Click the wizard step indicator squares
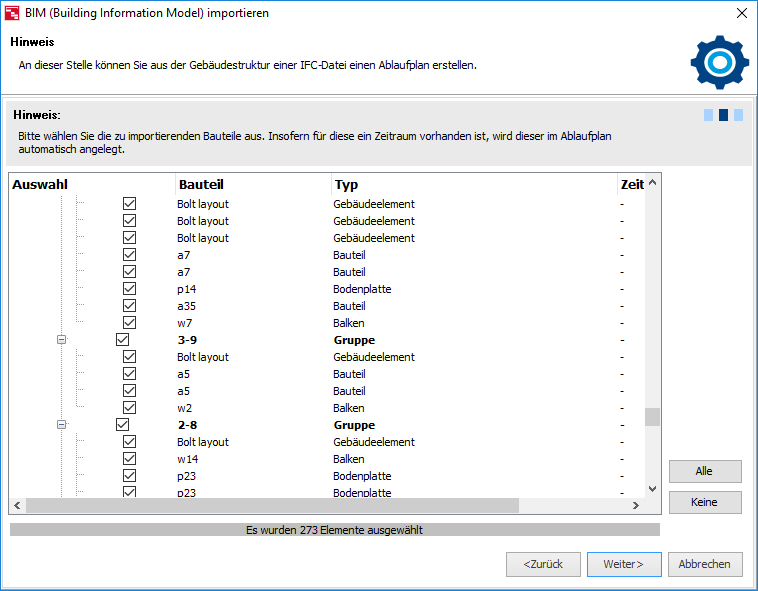Viewport: 758px width, 591px height. click(x=723, y=115)
